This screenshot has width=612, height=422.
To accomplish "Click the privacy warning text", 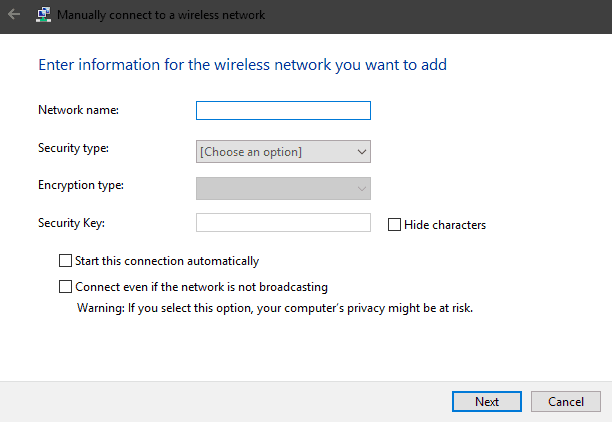I will tap(275, 308).
